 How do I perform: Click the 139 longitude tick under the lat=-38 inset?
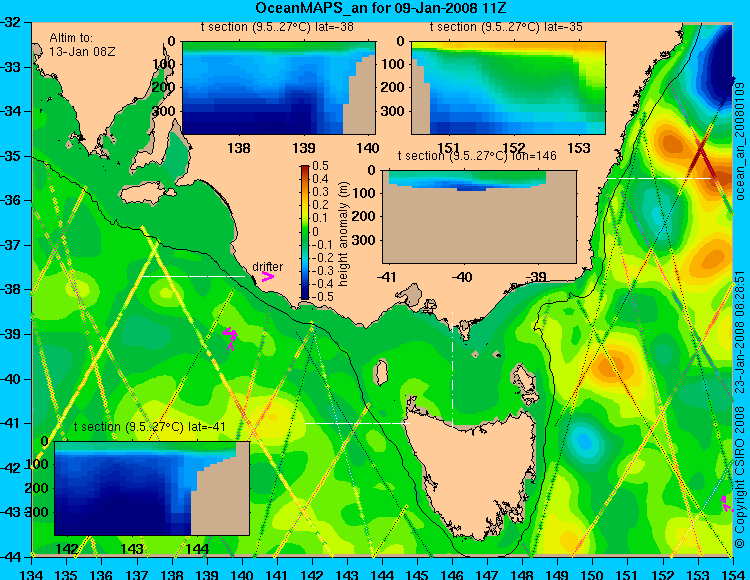click(303, 148)
